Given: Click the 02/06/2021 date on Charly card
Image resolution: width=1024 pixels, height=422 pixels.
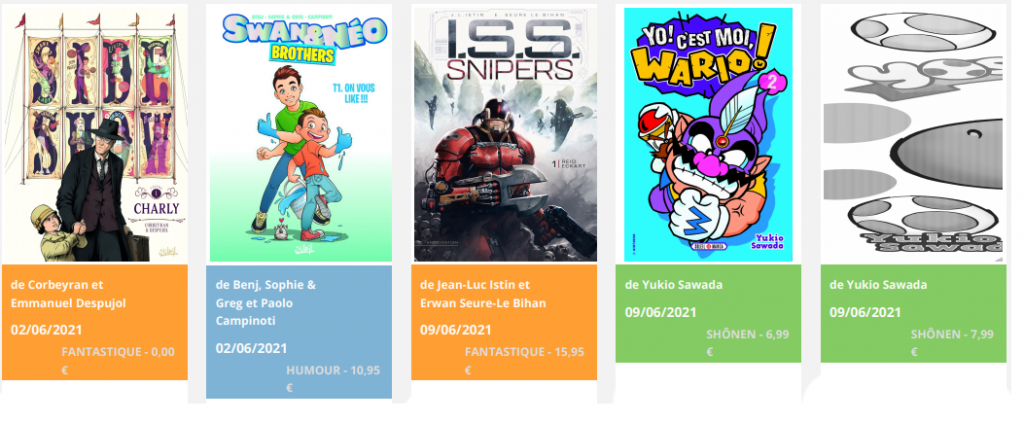Looking at the screenshot, I should (46, 330).
